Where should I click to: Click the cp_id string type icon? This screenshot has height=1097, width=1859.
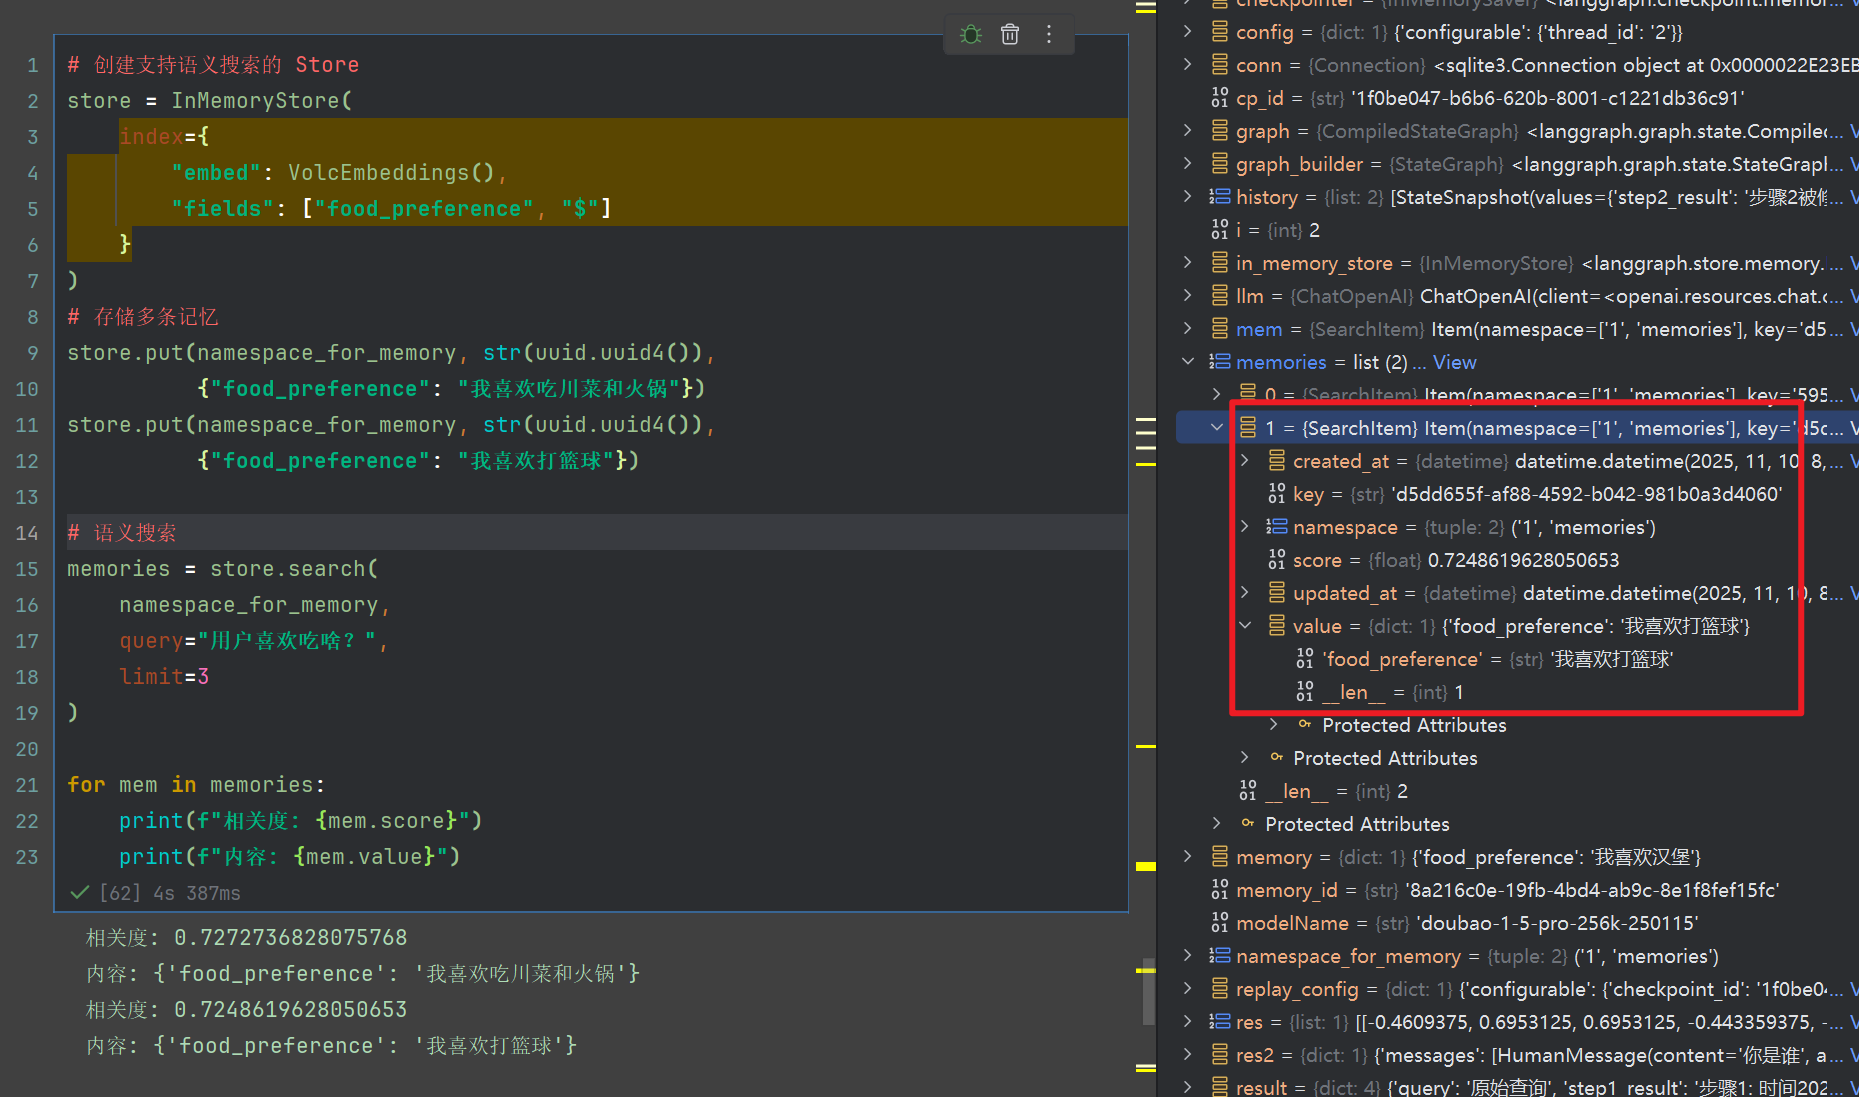tap(1220, 98)
